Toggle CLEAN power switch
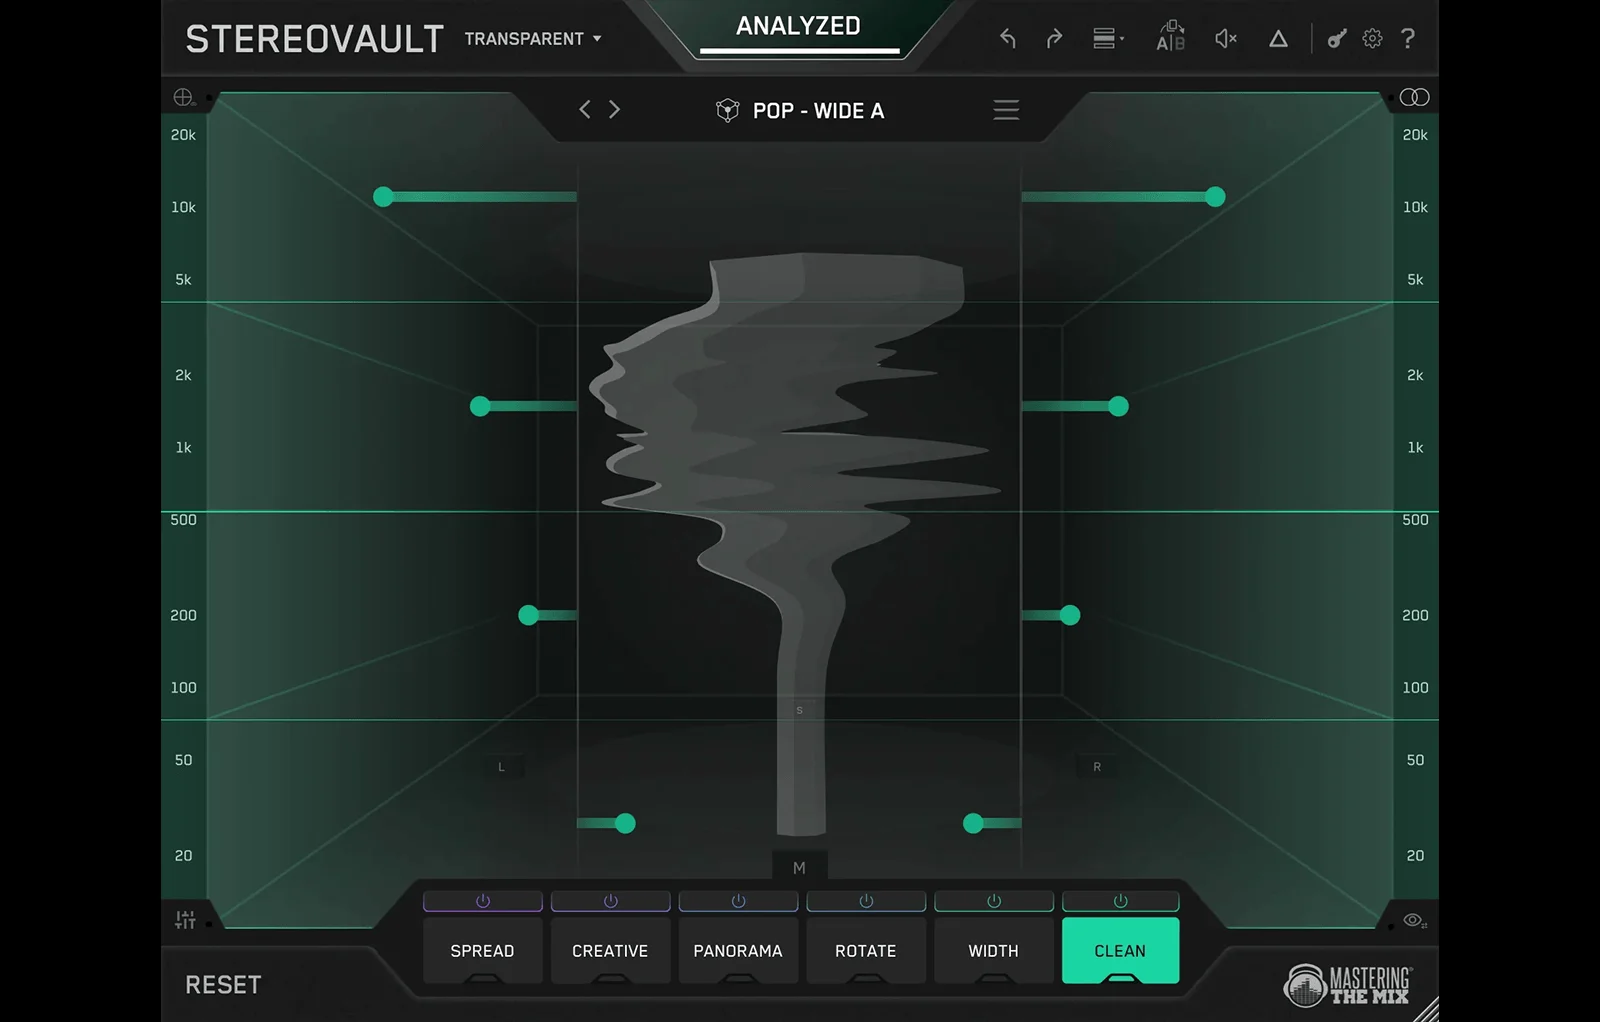This screenshot has width=1600, height=1022. click(1121, 901)
